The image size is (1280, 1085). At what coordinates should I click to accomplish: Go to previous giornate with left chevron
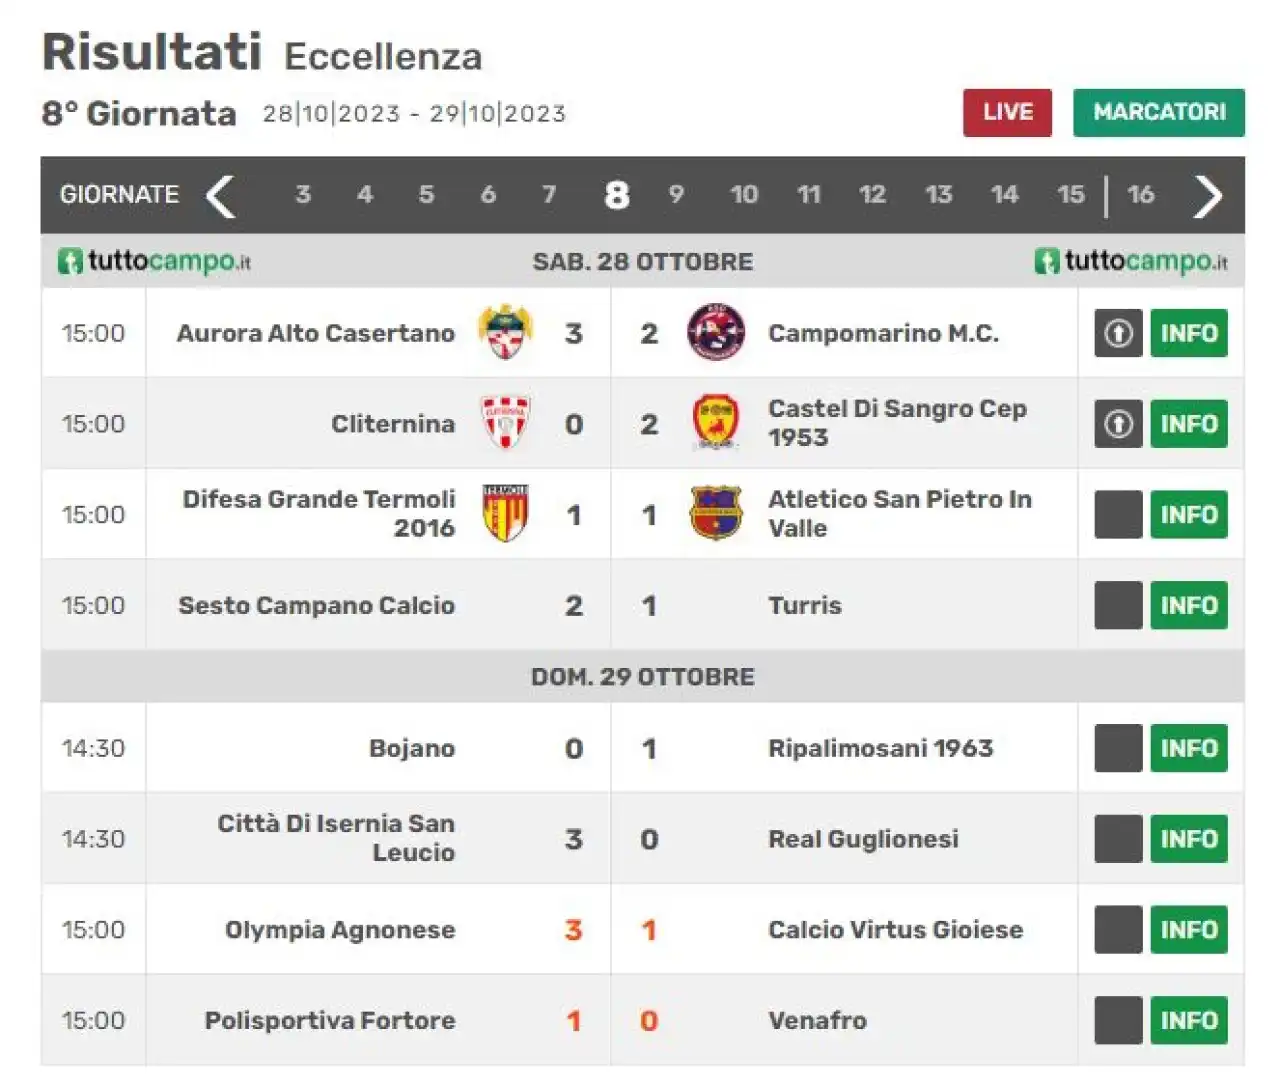pyautogui.click(x=220, y=195)
